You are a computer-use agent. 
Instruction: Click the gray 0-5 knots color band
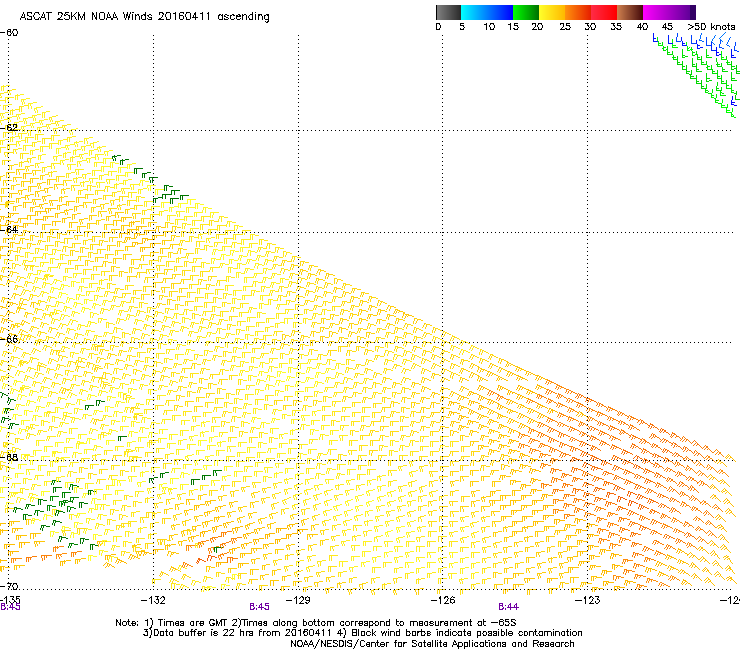click(x=448, y=12)
